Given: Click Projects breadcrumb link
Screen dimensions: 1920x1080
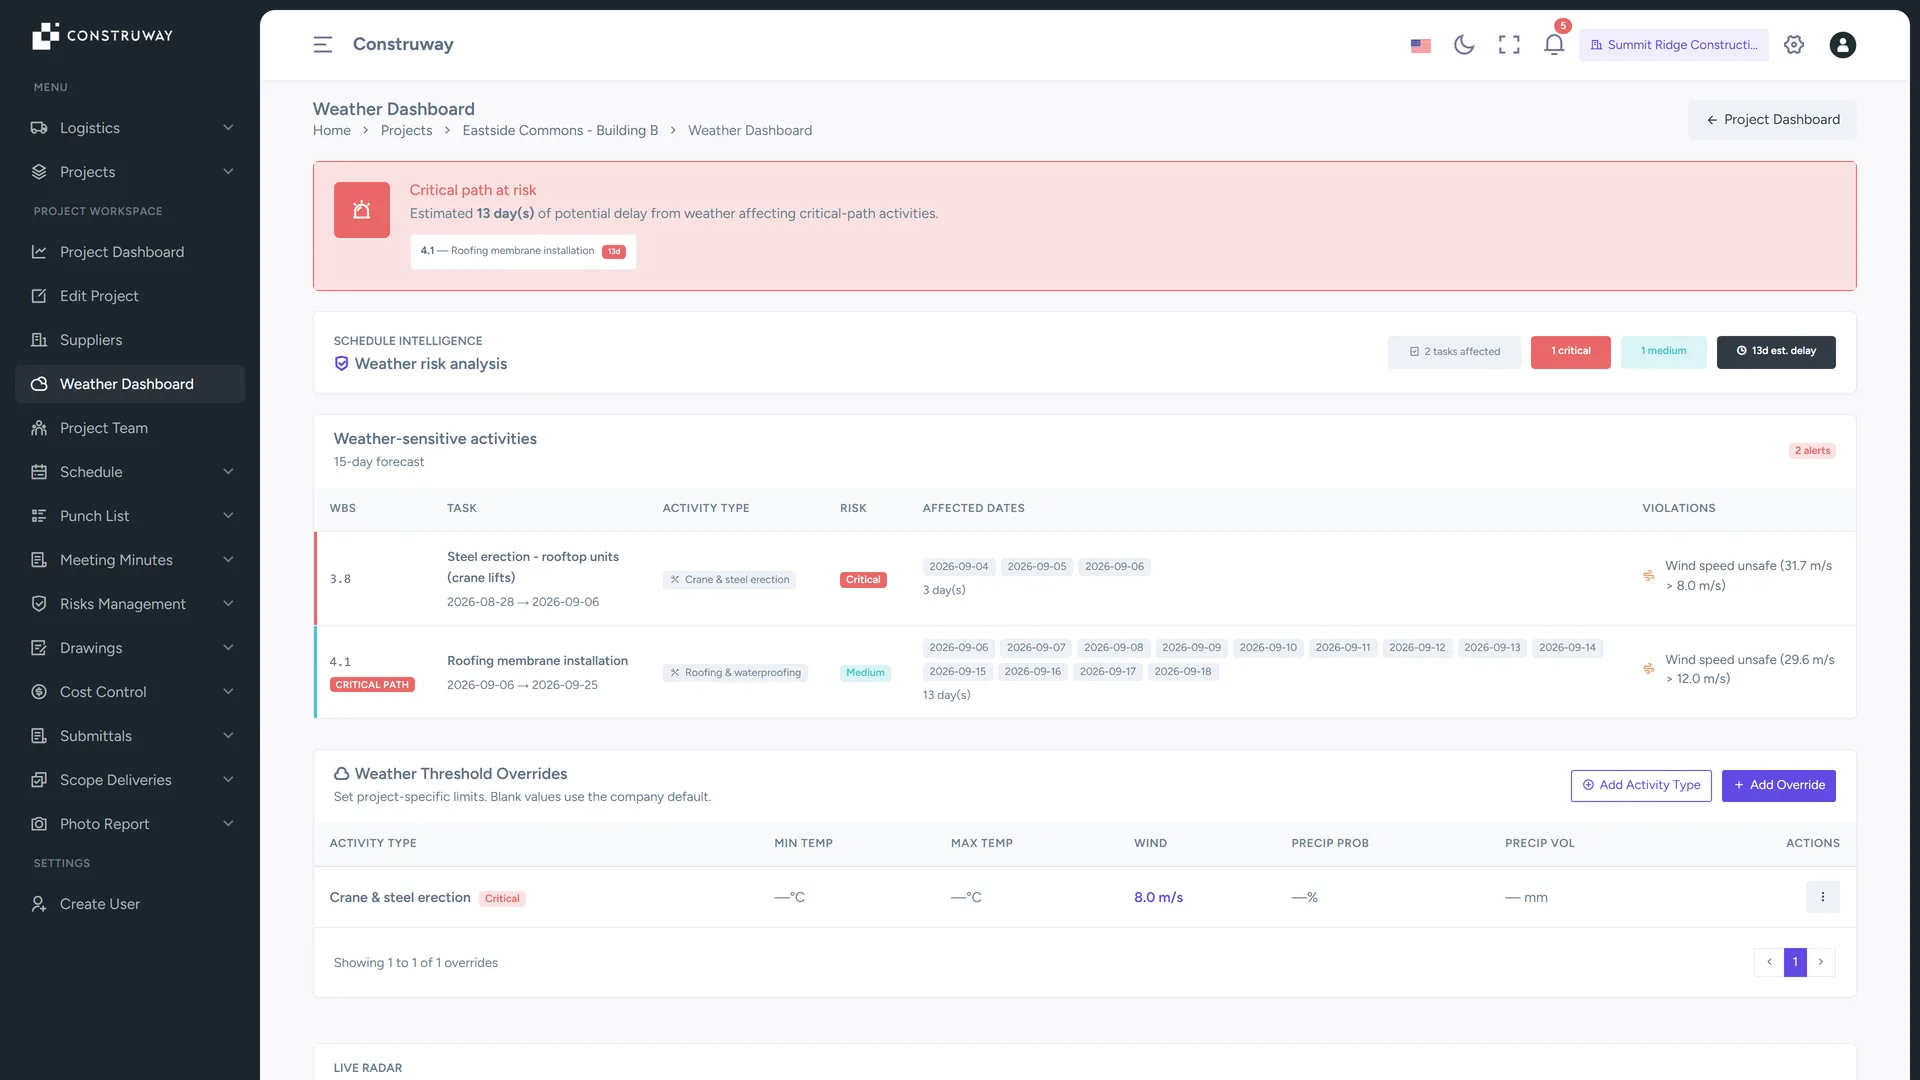Looking at the screenshot, I should click(x=406, y=131).
